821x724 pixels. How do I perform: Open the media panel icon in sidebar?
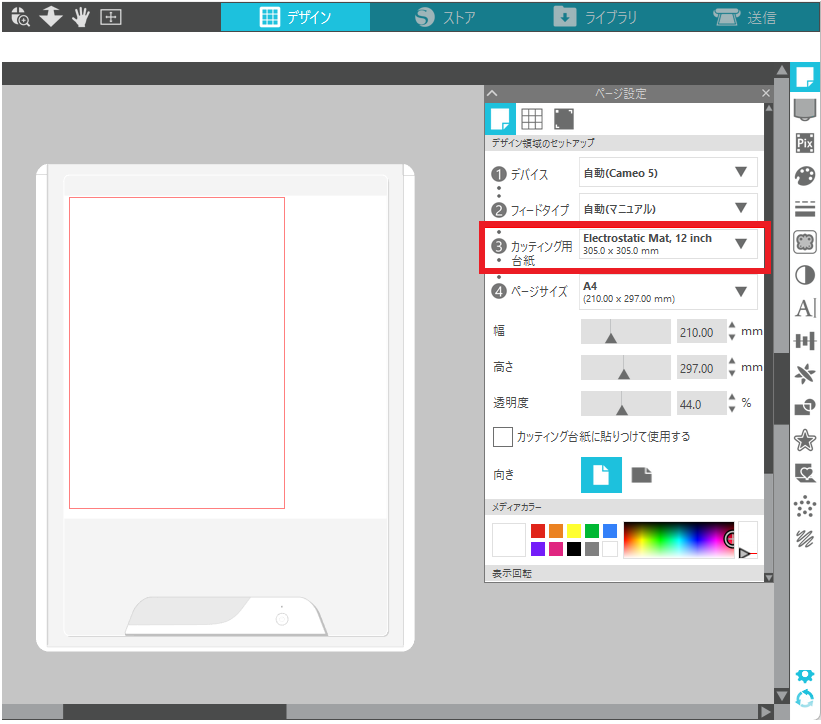pyautogui.click(x=805, y=110)
